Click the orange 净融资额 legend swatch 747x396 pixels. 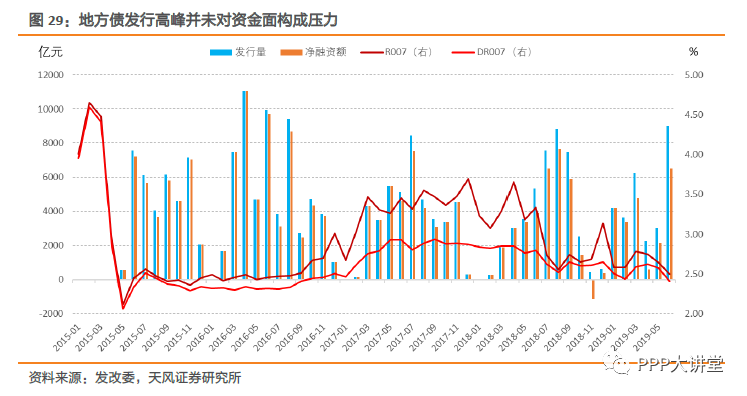coord(291,52)
